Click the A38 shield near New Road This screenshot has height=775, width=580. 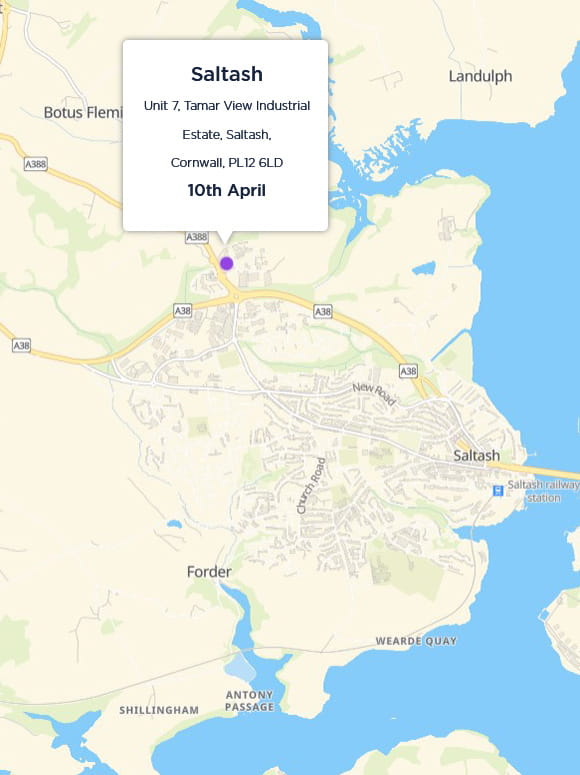coord(408,371)
